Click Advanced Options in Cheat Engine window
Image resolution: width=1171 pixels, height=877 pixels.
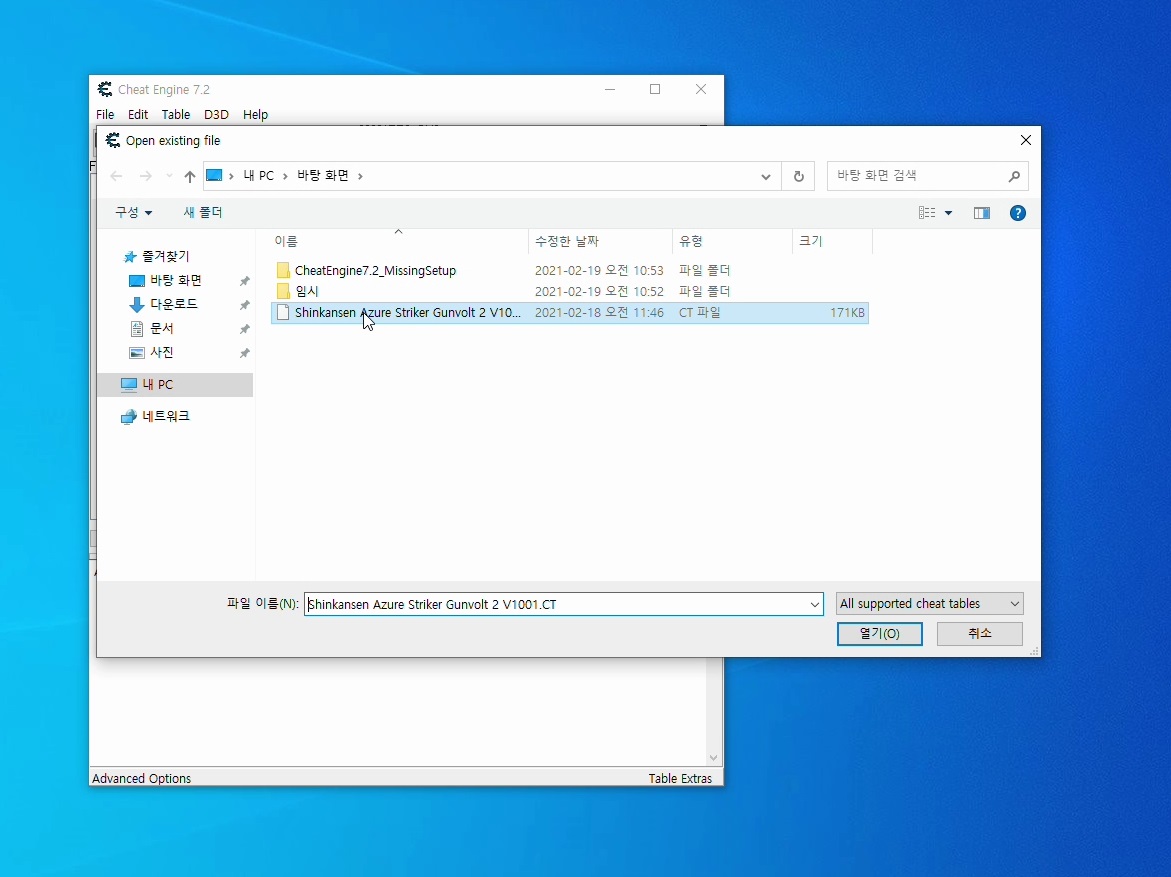(141, 778)
